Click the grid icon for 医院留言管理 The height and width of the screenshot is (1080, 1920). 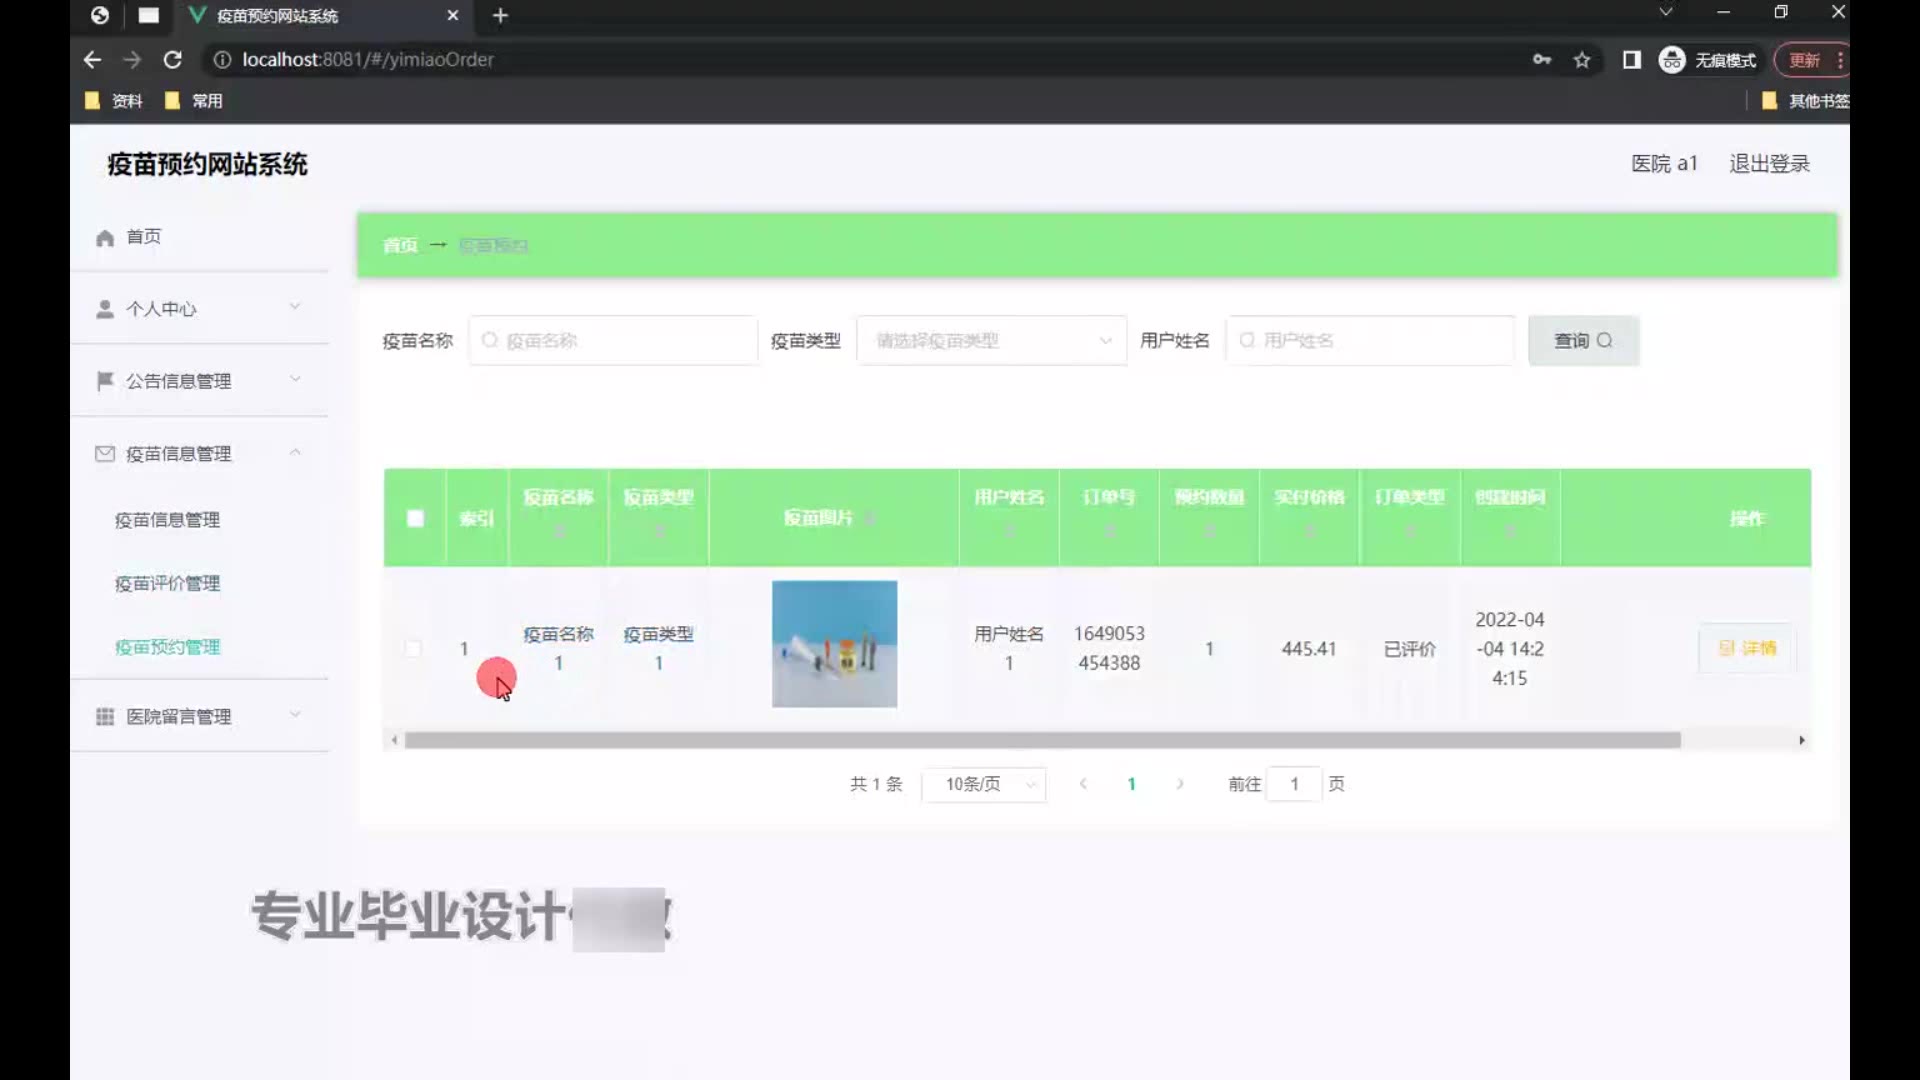coord(105,716)
